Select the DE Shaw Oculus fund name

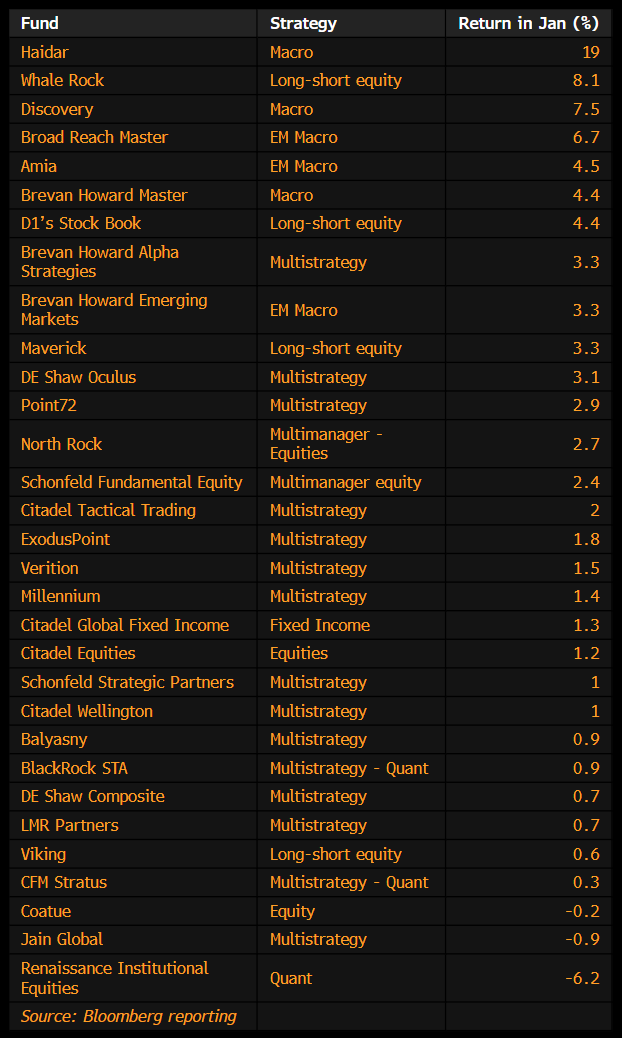pyautogui.click(x=78, y=377)
